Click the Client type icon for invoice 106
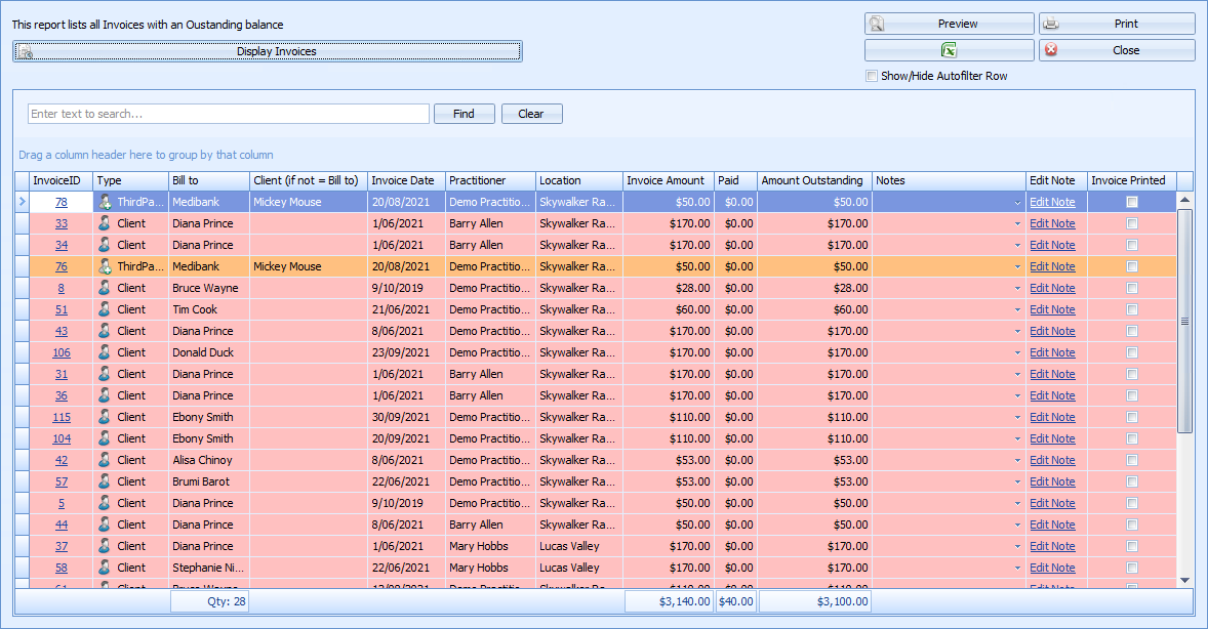The image size is (1208, 629). (x=104, y=352)
